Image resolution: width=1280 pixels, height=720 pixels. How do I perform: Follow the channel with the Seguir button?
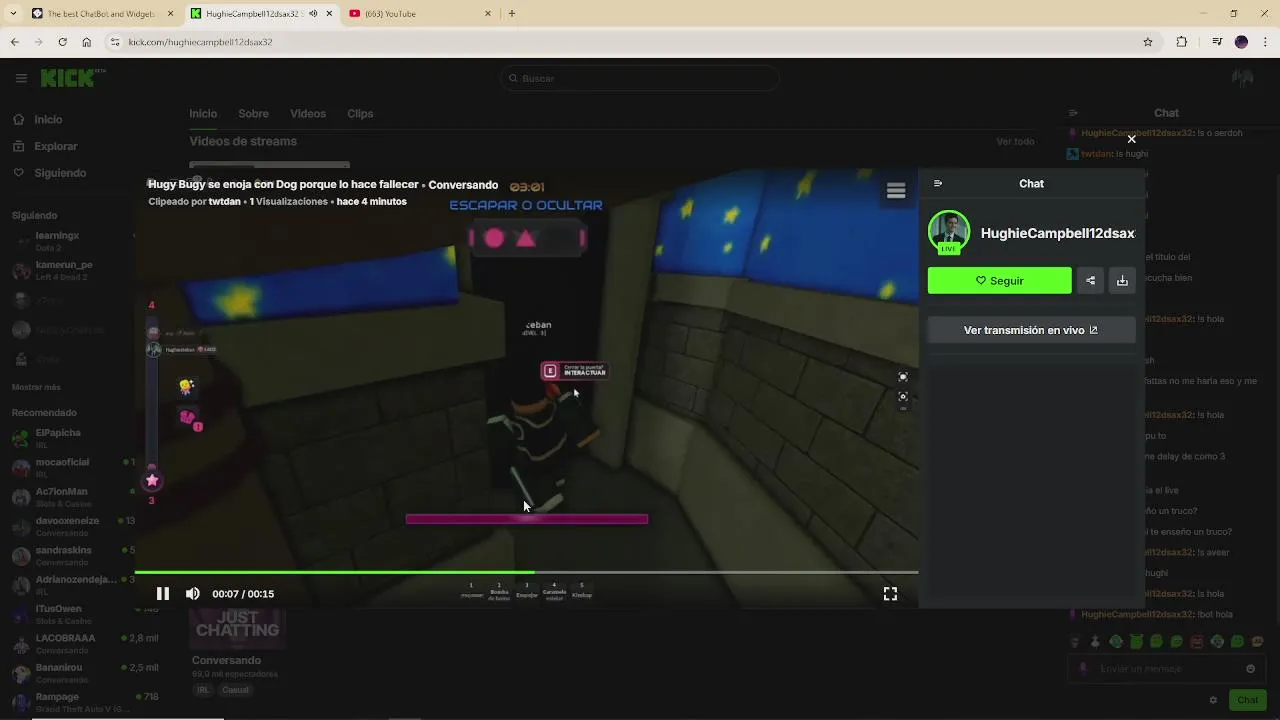tap(999, 281)
